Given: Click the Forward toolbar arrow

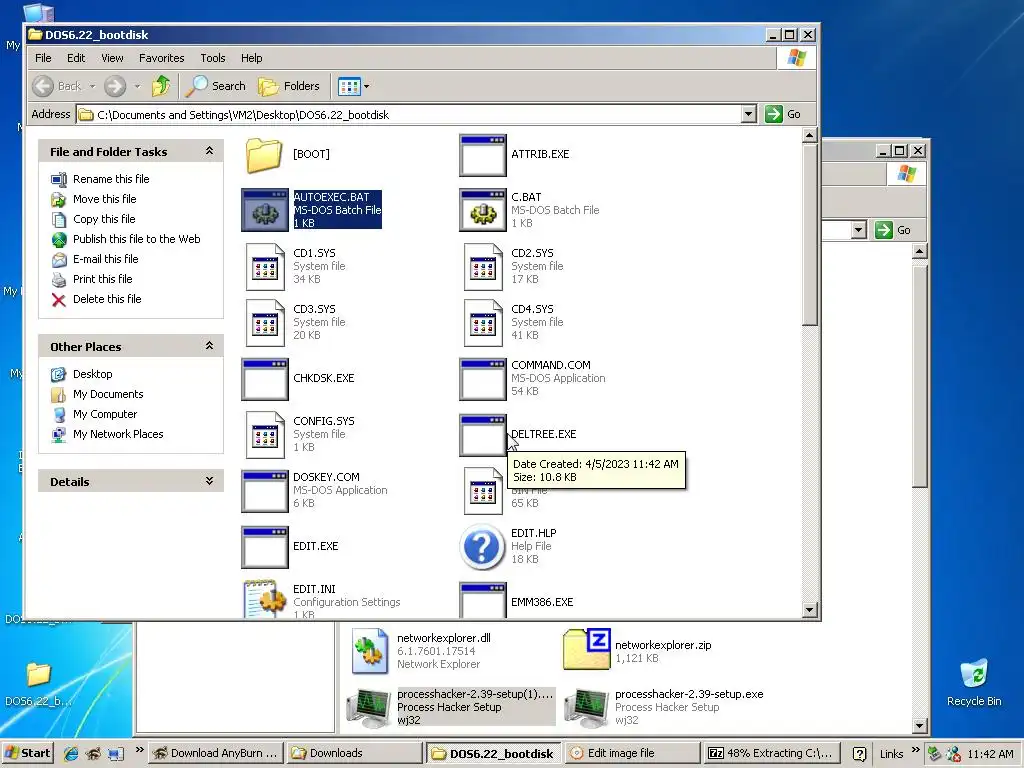Looking at the screenshot, I should point(115,86).
